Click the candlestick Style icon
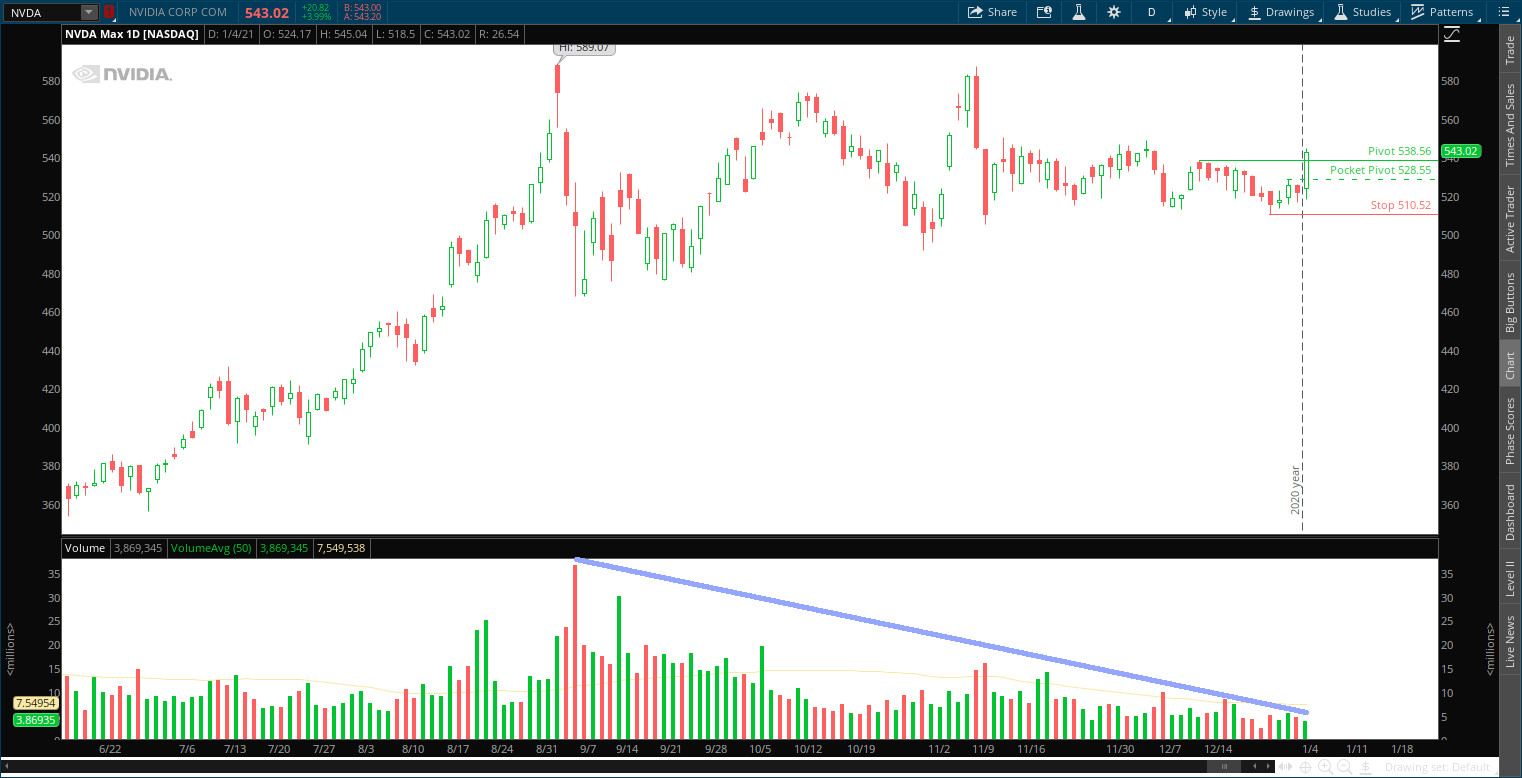Image resolution: width=1522 pixels, height=778 pixels. coord(1191,12)
